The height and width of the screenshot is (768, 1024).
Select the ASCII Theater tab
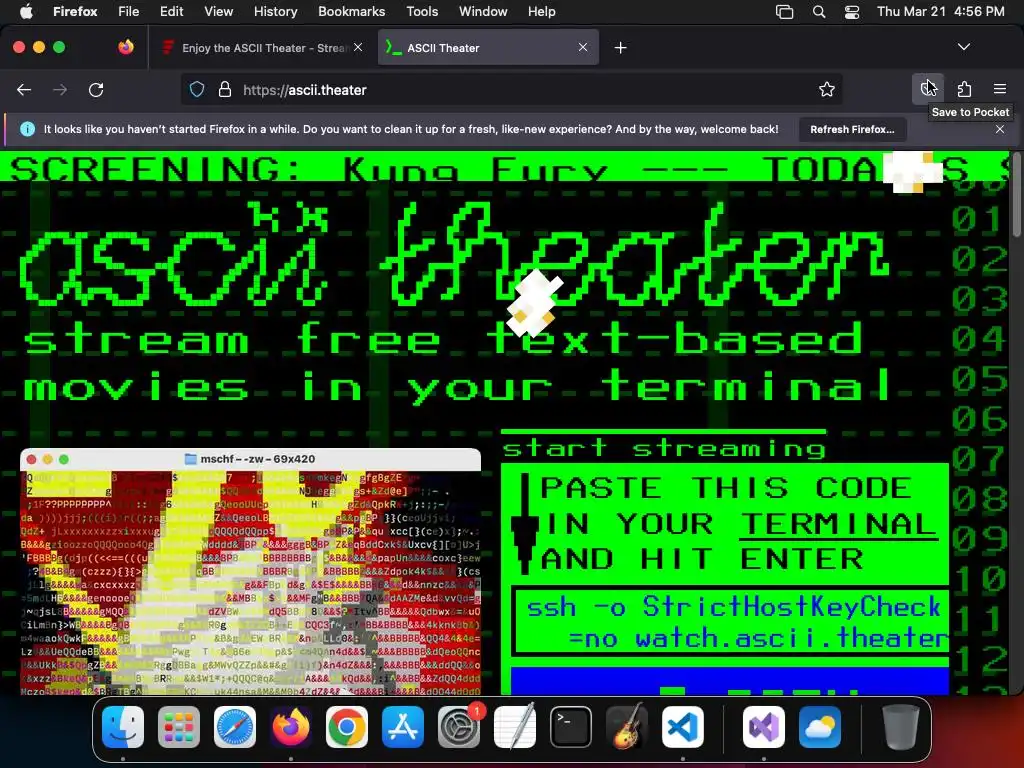pyautogui.click(x=488, y=48)
